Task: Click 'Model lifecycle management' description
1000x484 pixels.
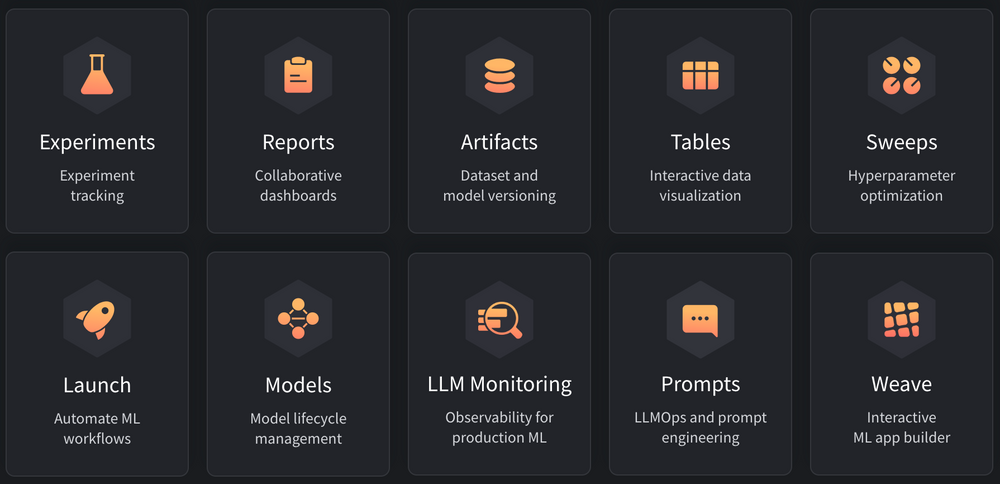Action: (298, 428)
